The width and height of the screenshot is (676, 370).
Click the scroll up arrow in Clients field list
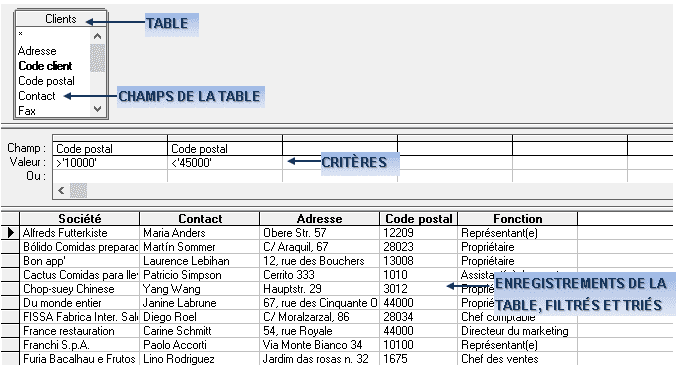97,36
